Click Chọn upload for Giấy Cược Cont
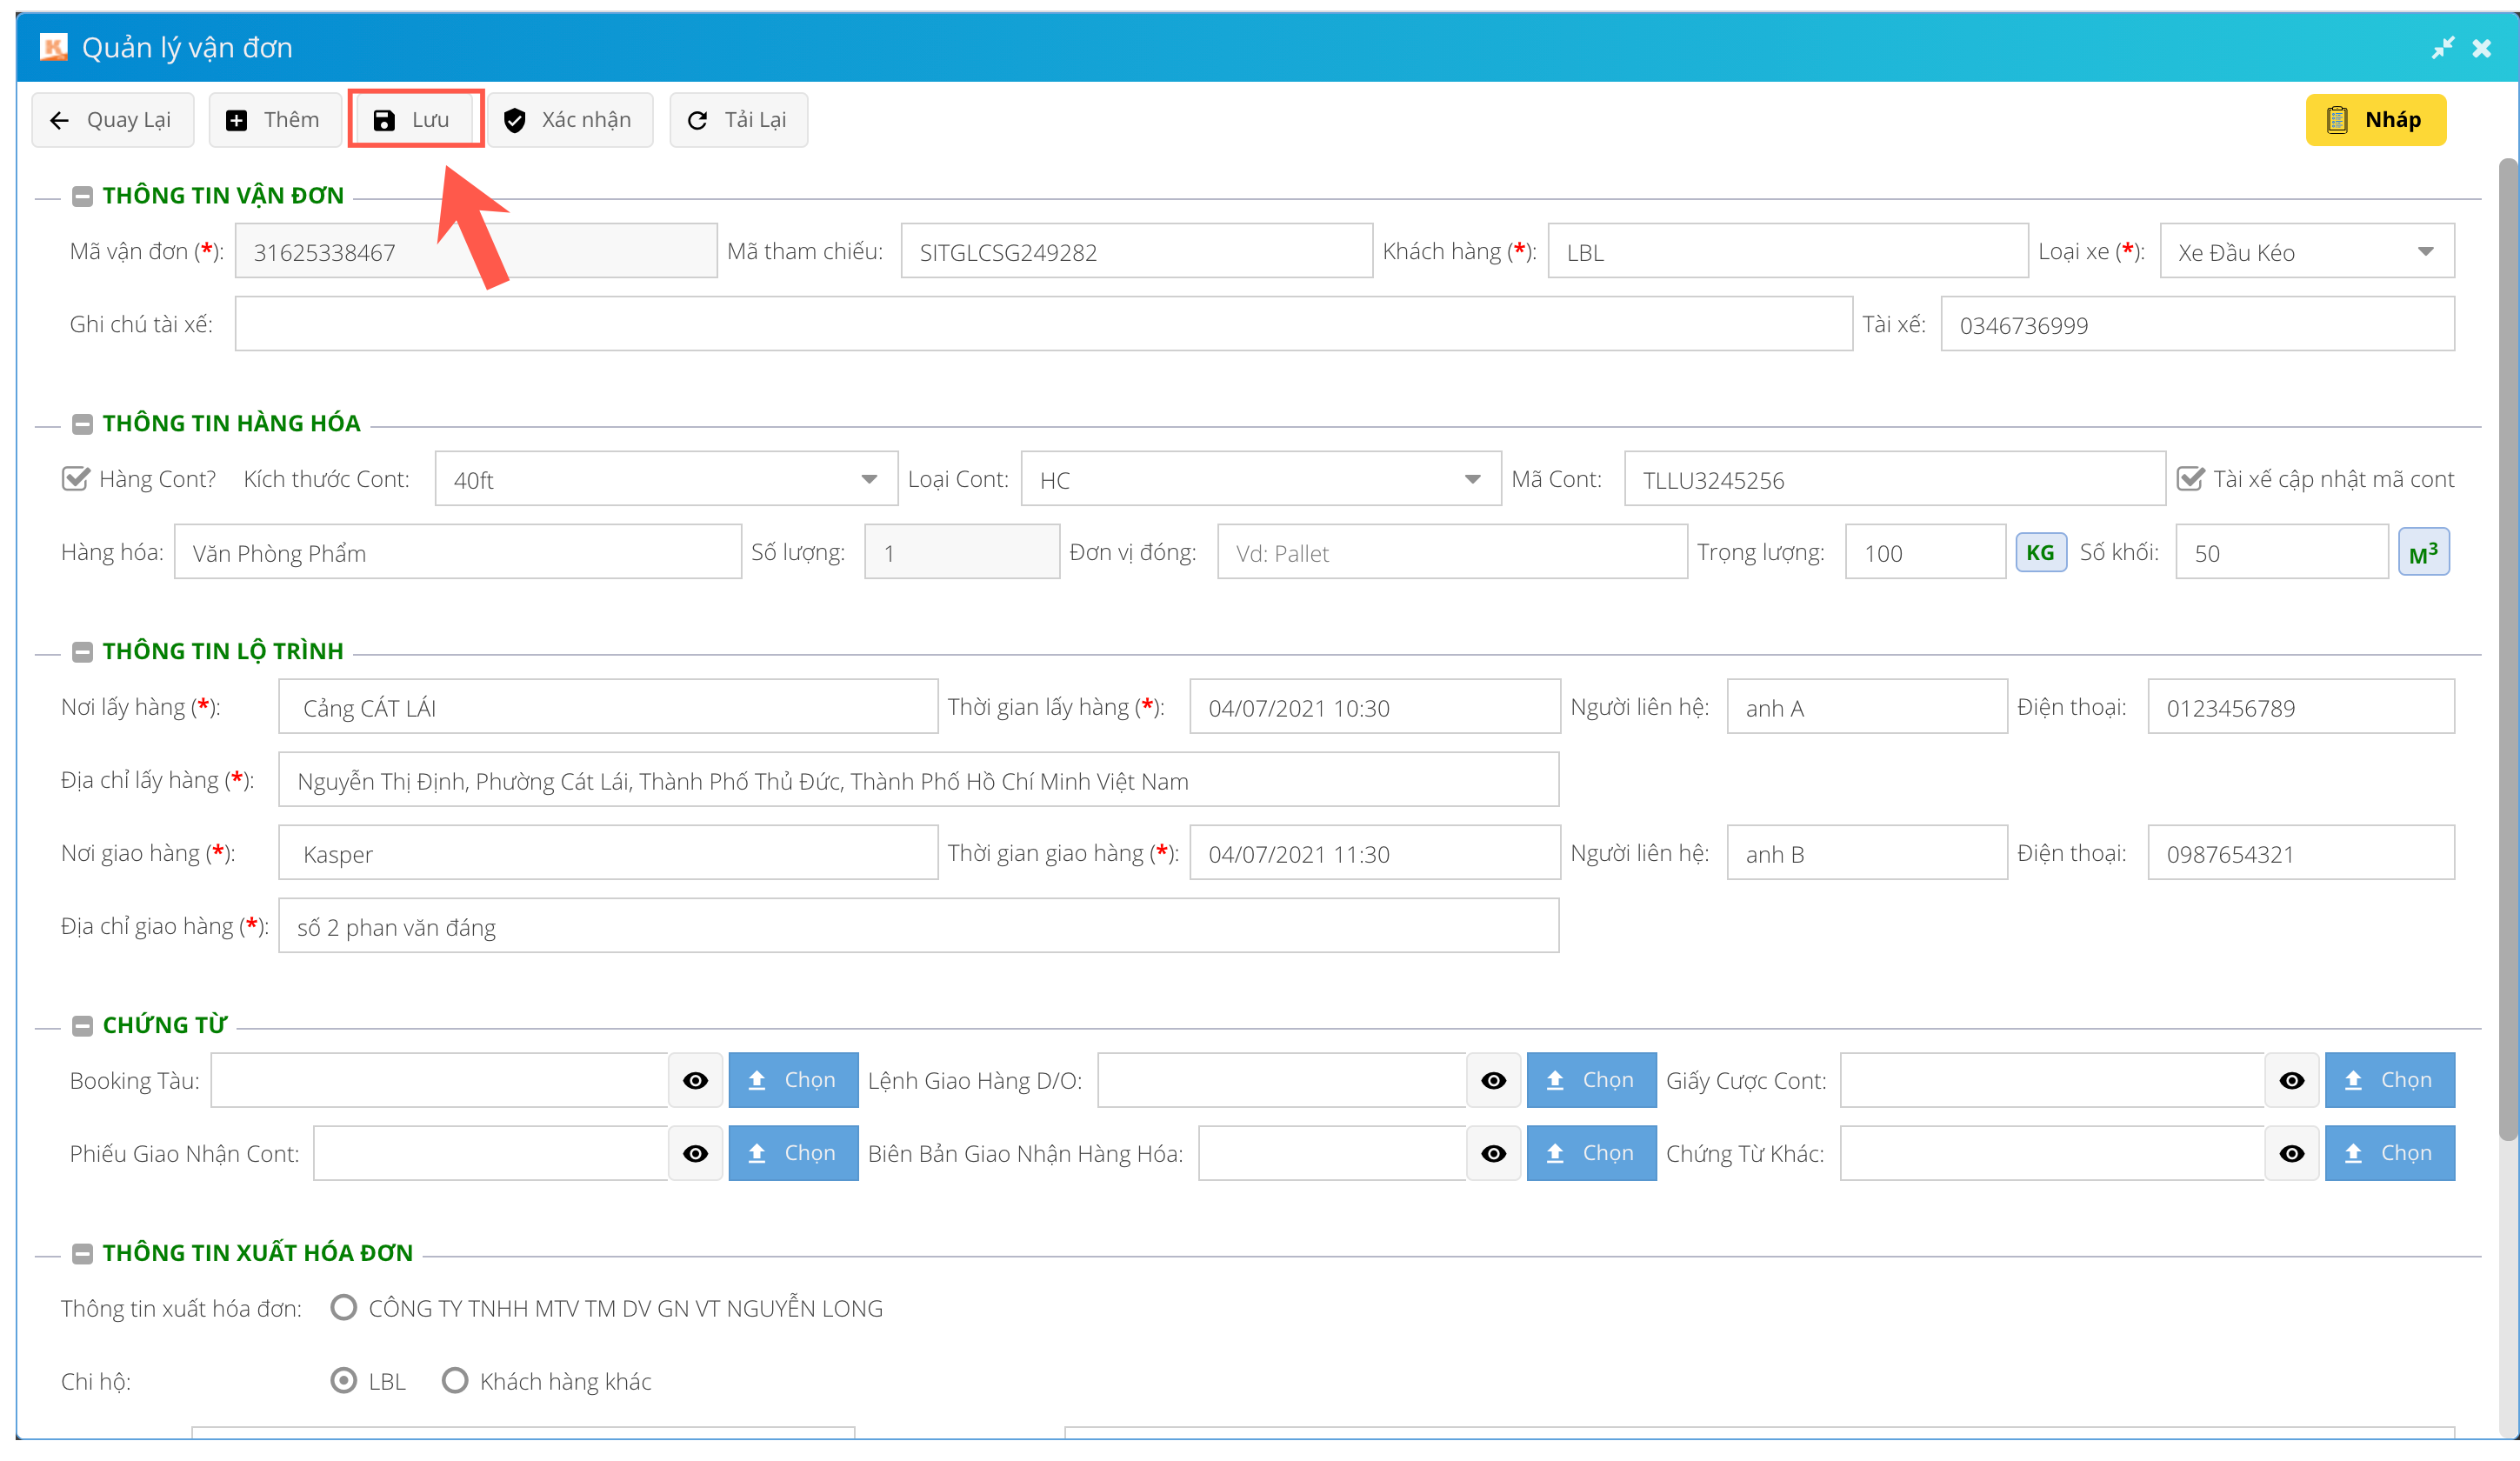The width and height of the screenshot is (2520, 1461). [2389, 1080]
